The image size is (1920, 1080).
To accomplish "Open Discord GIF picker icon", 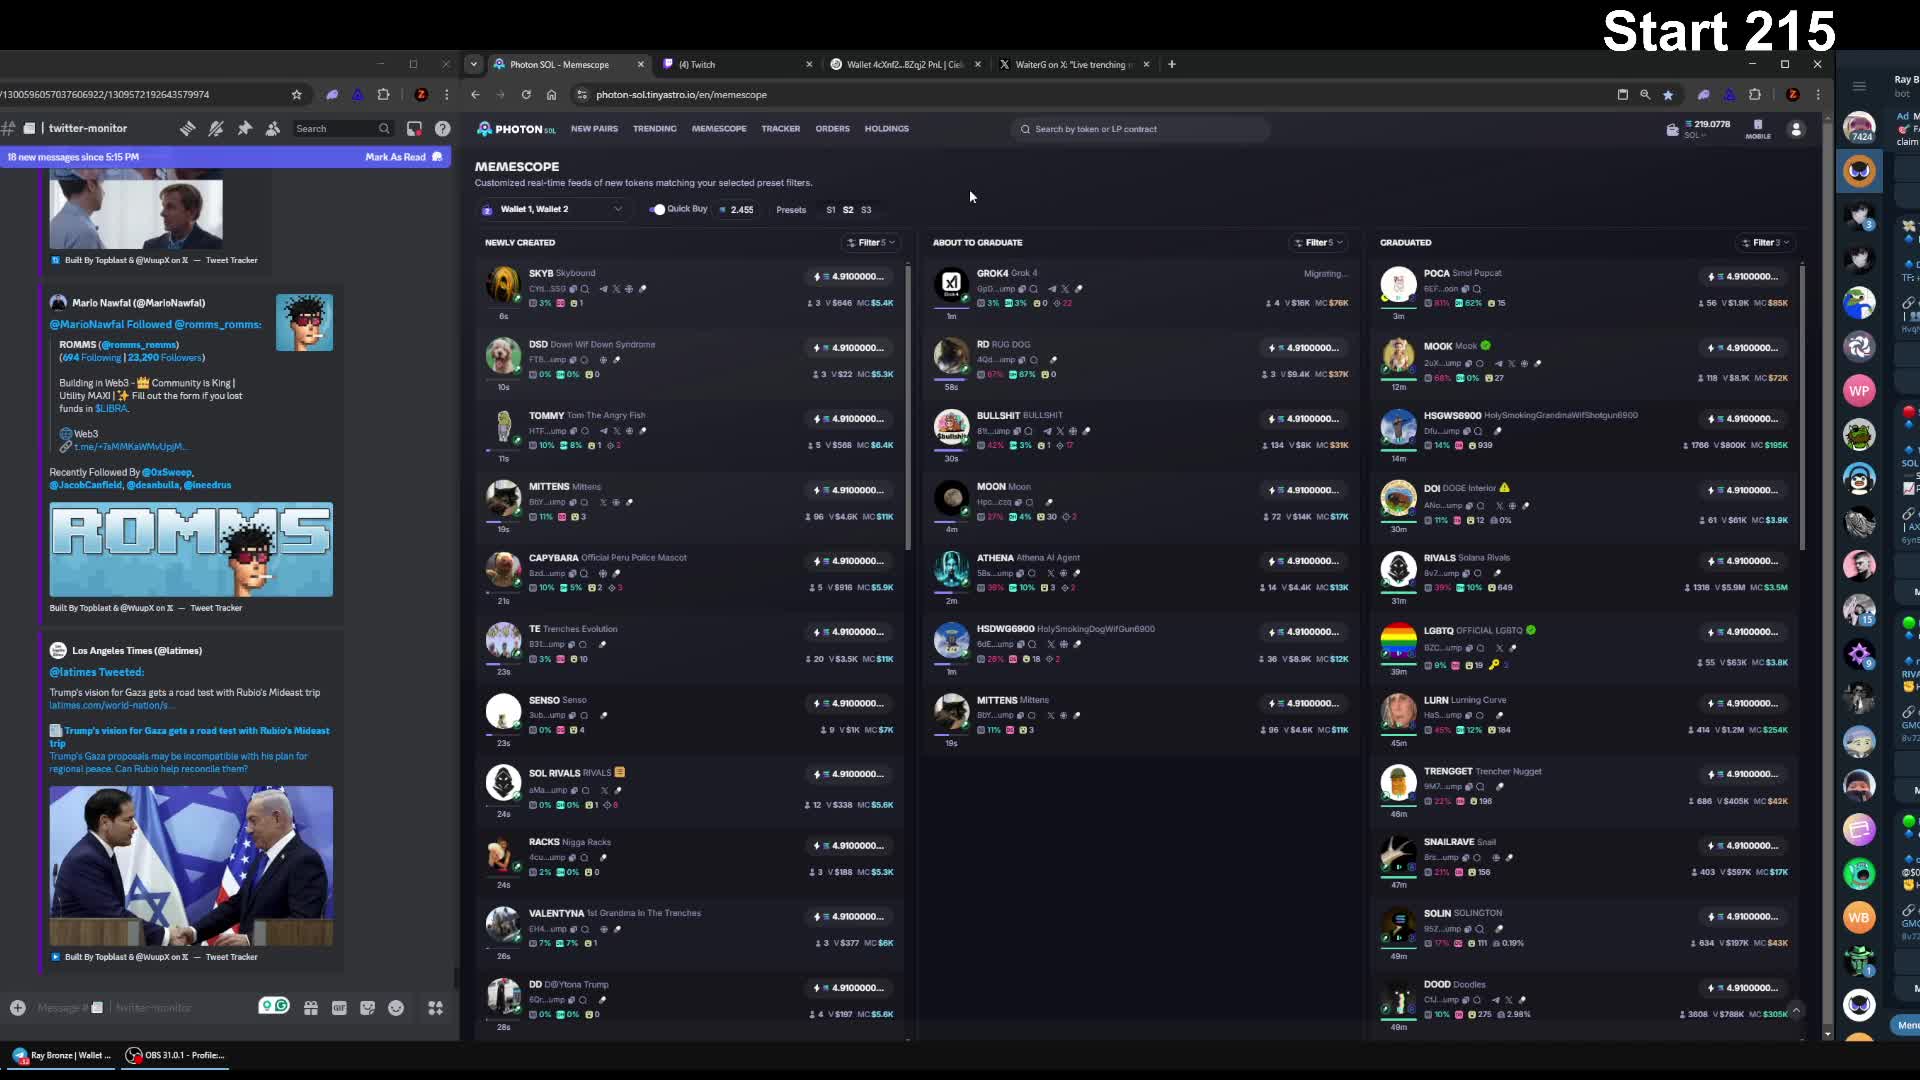I will pyautogui.click(x=339, y=1008).
